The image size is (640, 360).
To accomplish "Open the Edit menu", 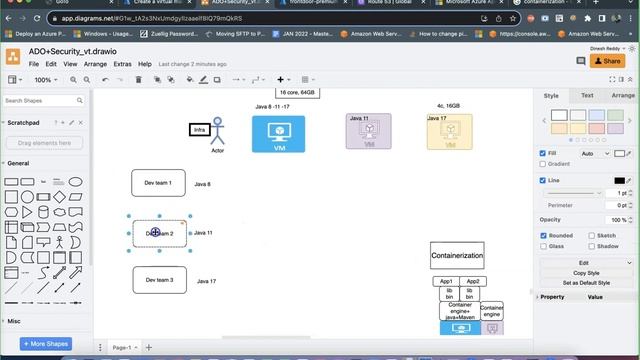I will [51, 64].
